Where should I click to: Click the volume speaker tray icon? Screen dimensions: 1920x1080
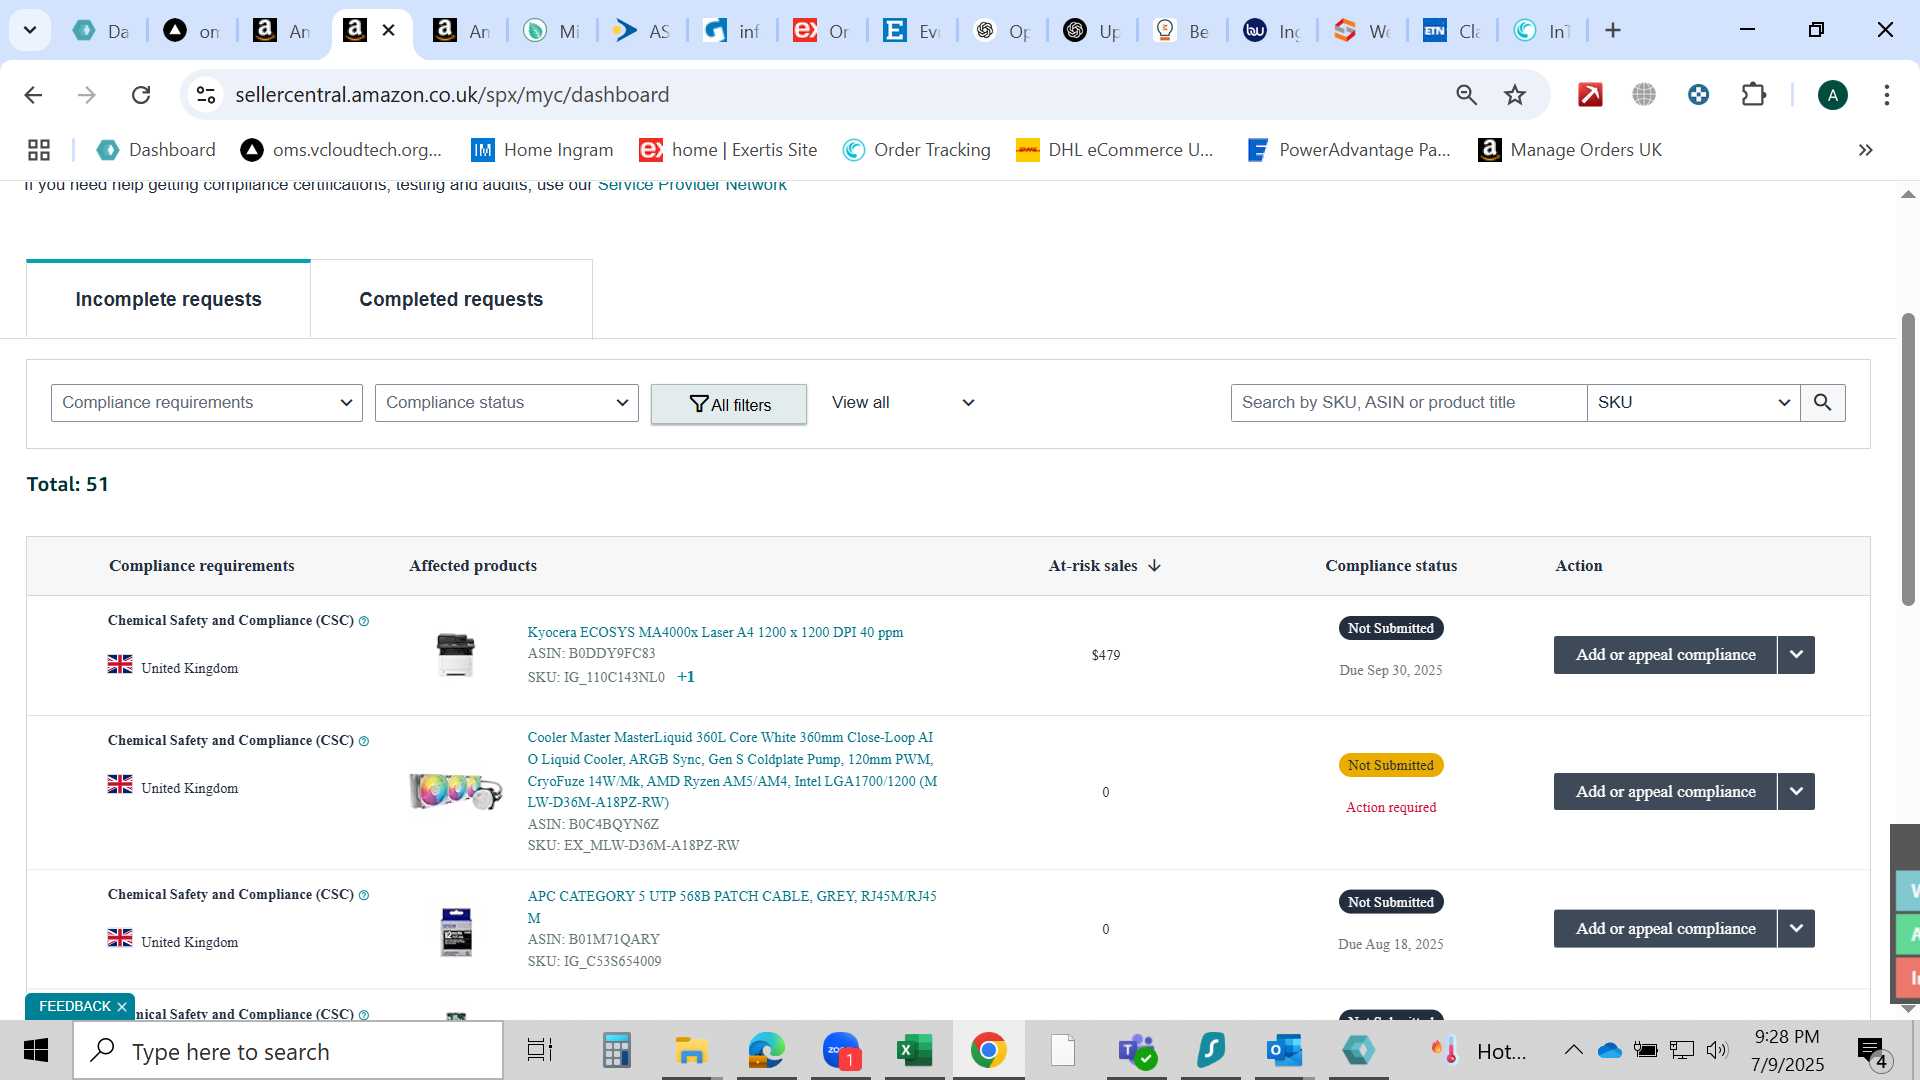click(1717, 1050)
